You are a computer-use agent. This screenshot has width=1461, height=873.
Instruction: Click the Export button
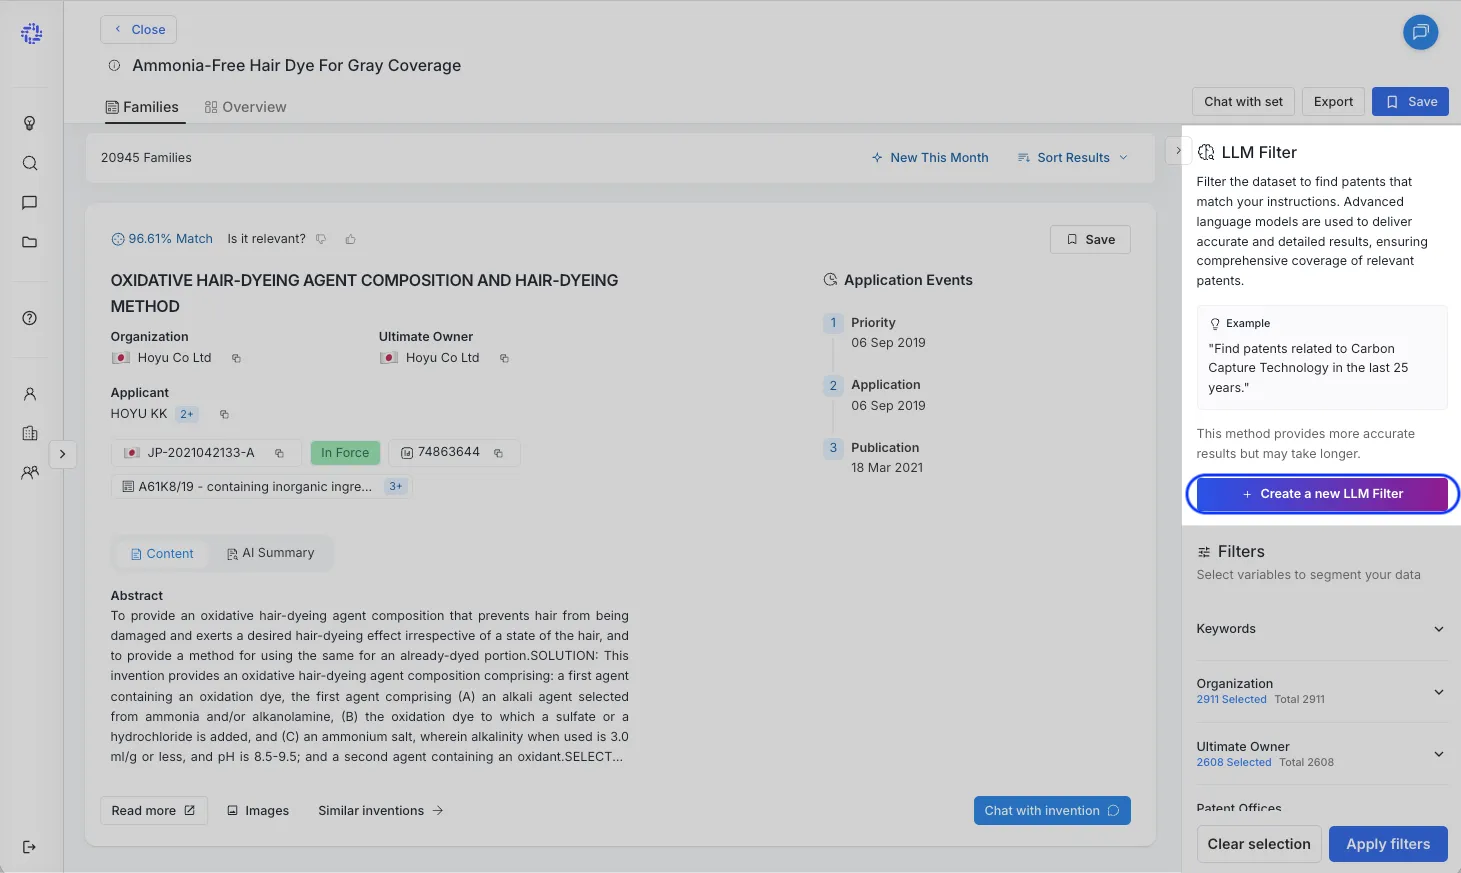click(1333, 102)
